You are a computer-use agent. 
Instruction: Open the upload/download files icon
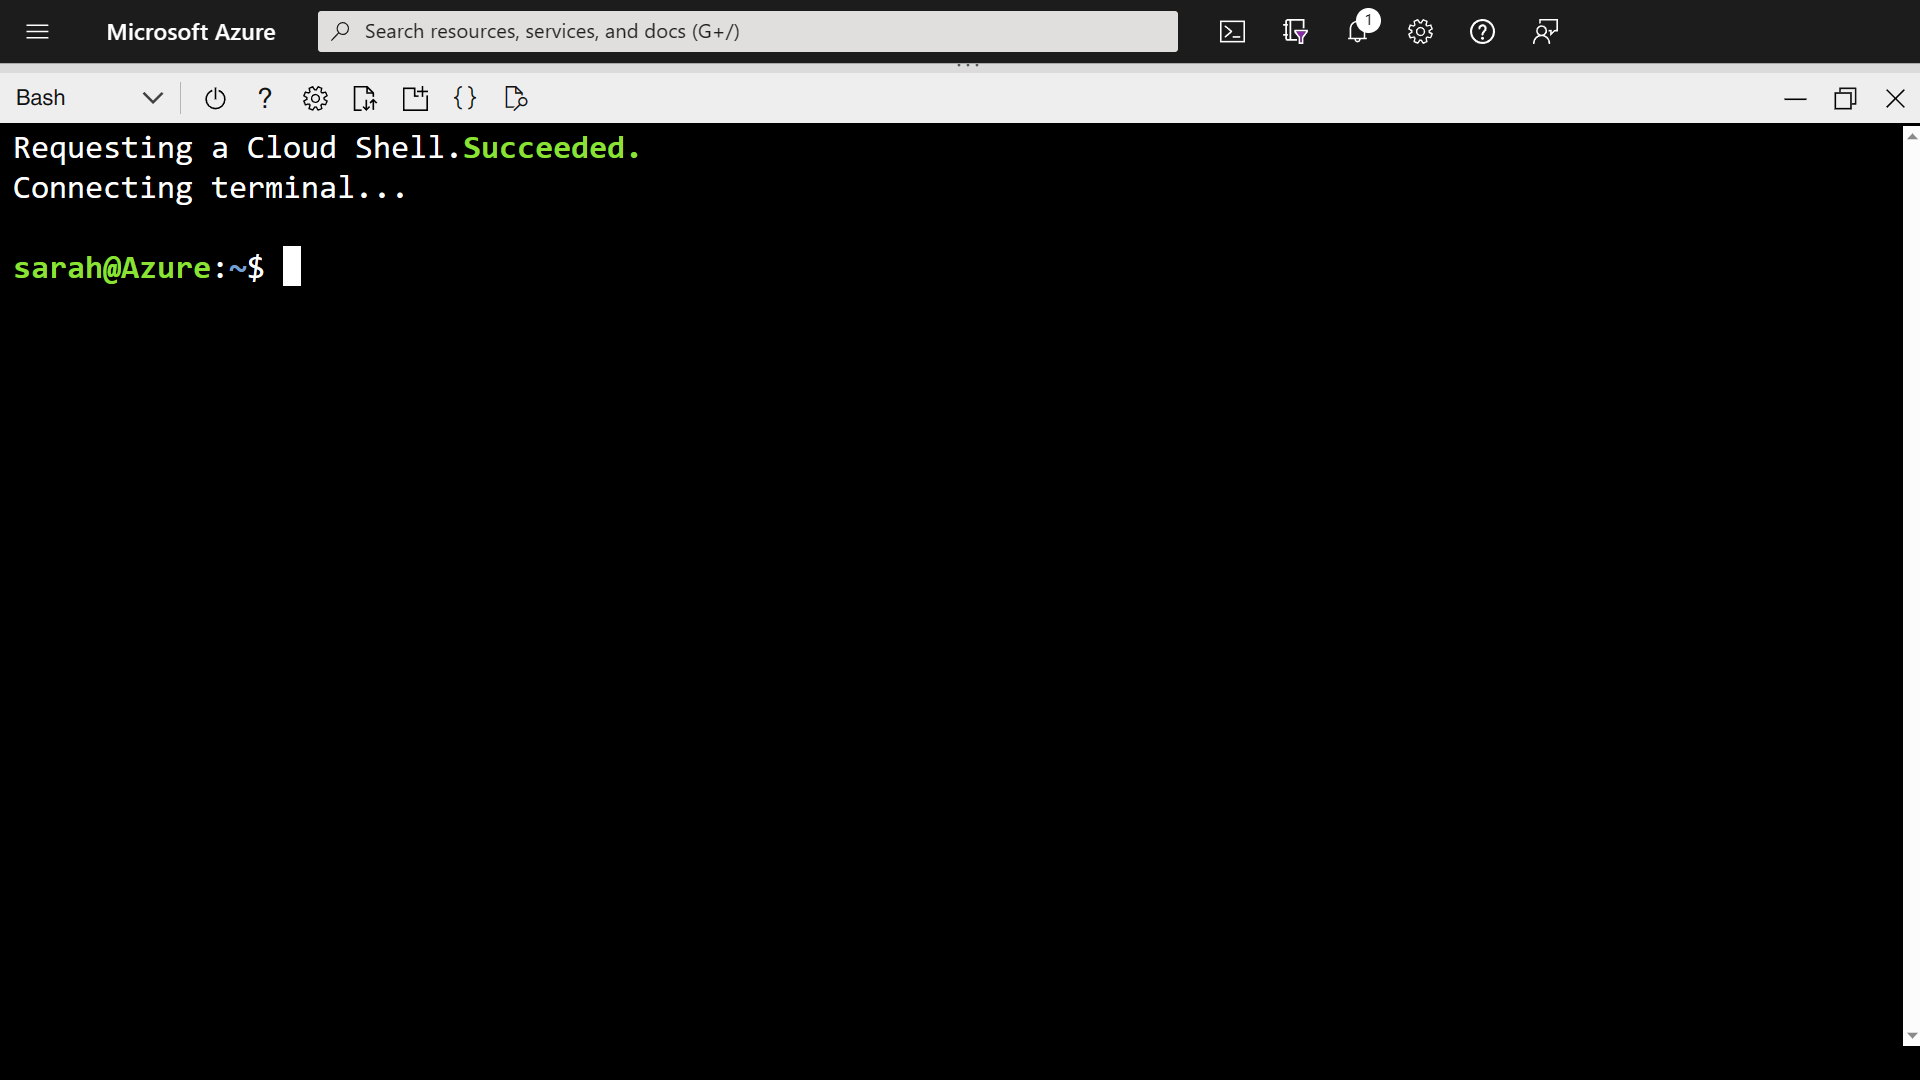(x=365, y=98)
